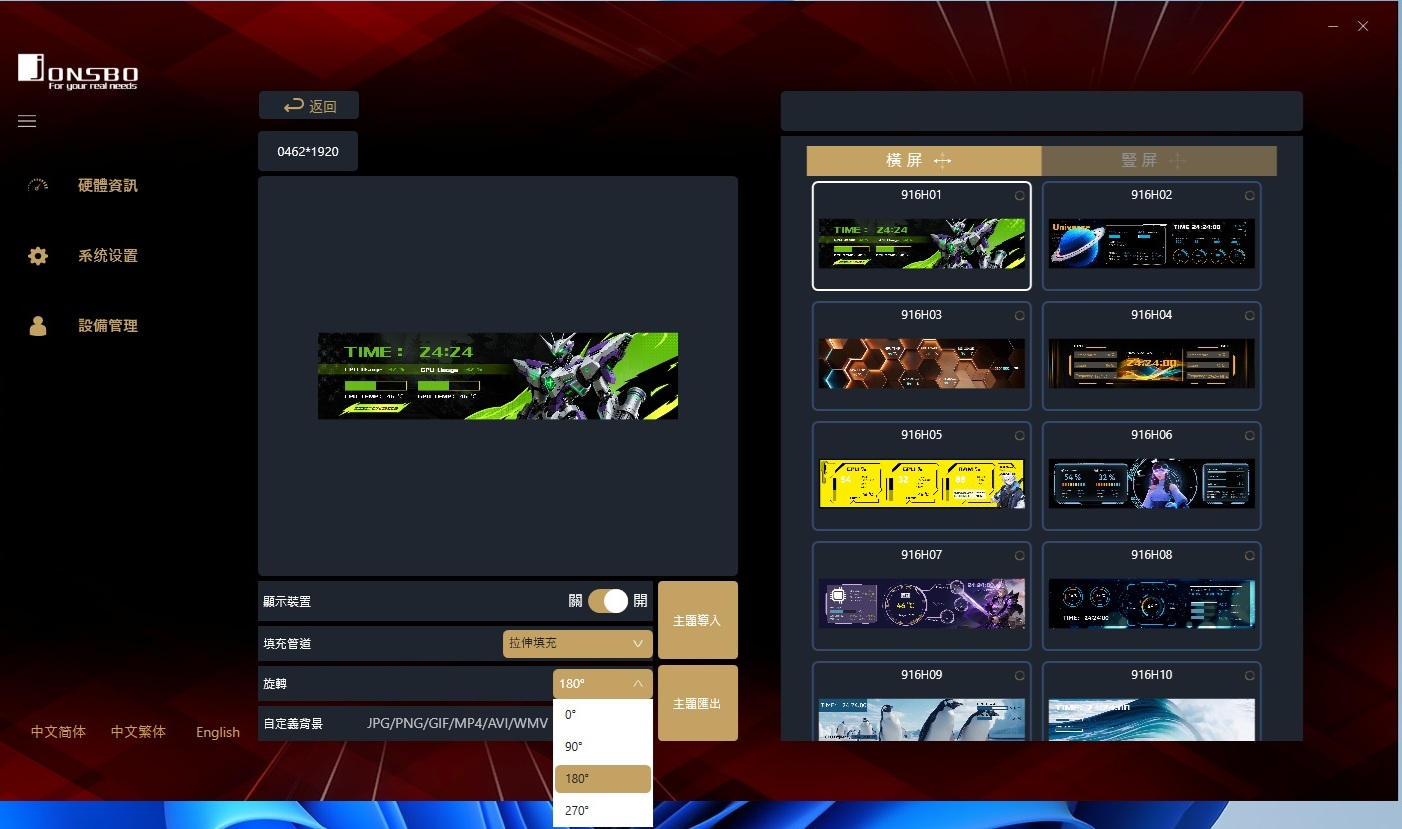Viewport: 1402px width, 829px height.
Task: Select 90° rotation option
Action: pos(603,747)
